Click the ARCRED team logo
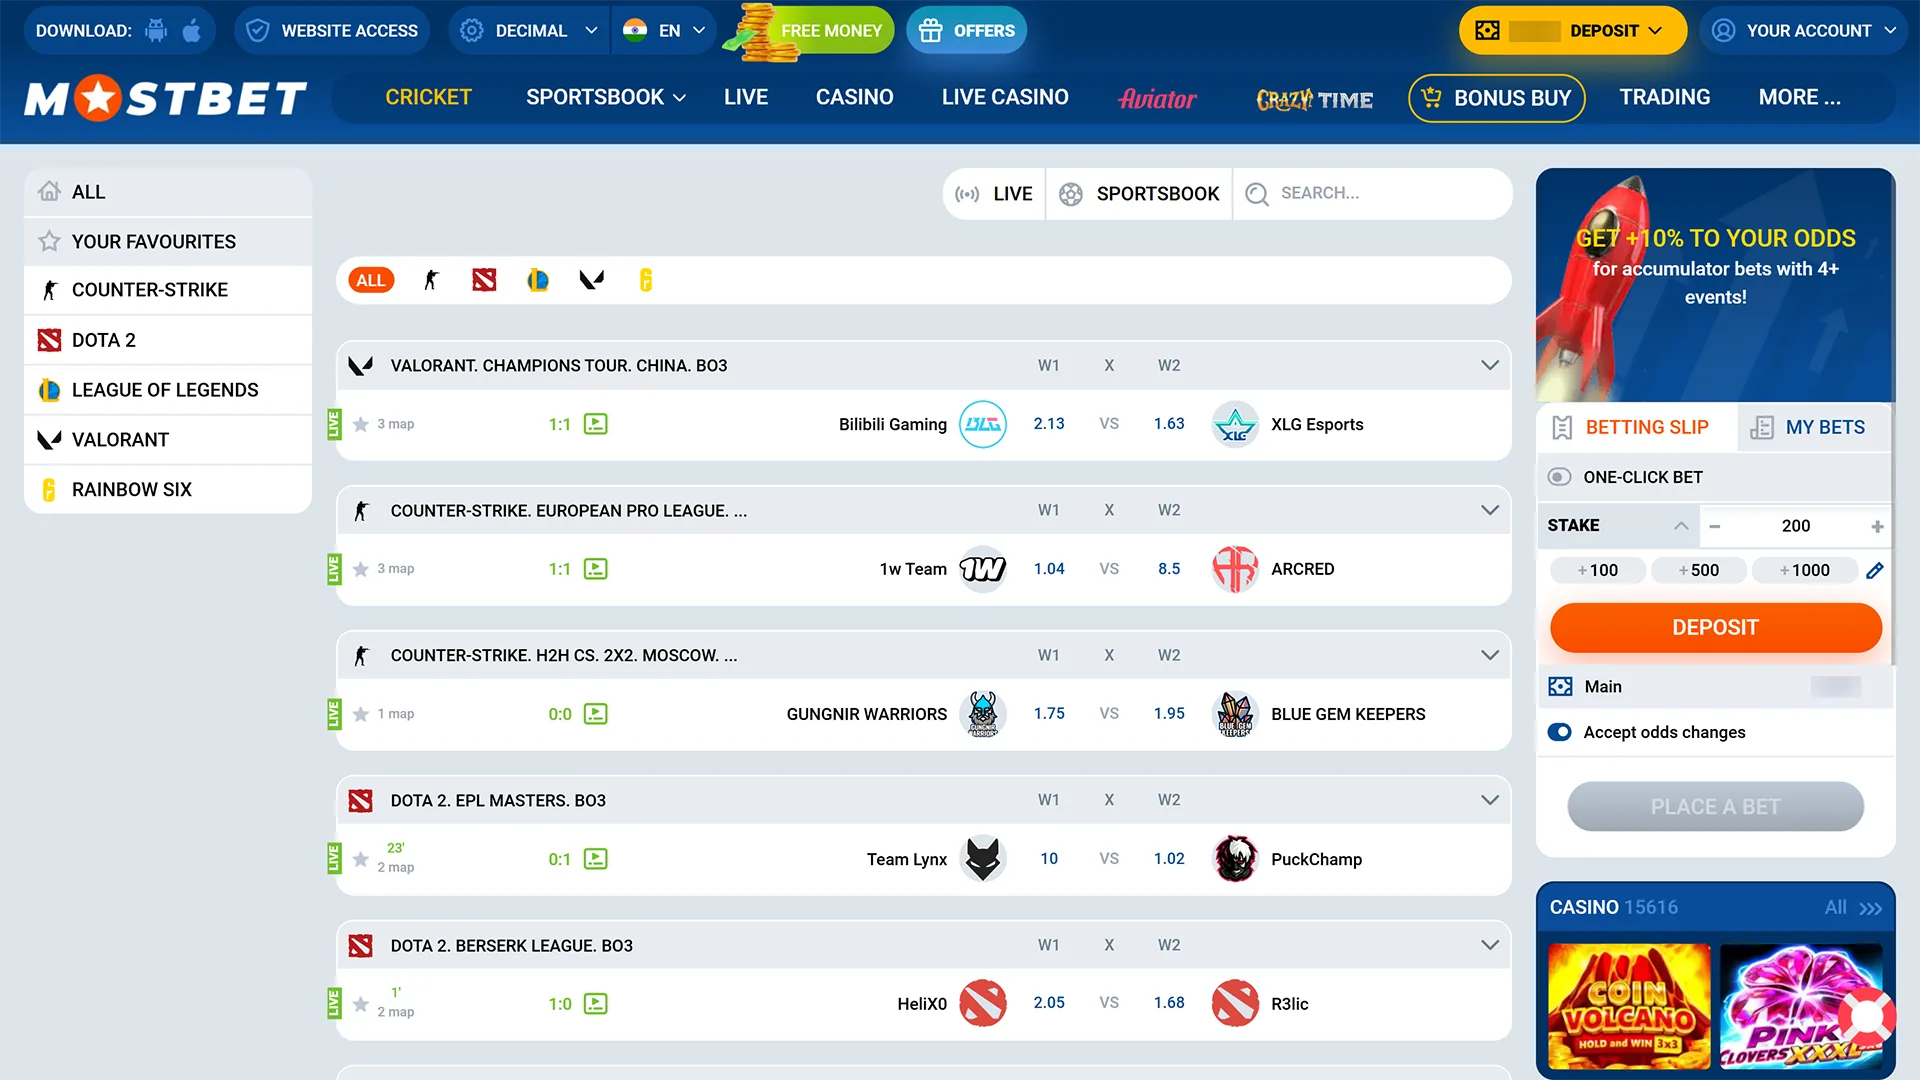Image resolution: width=1920 pixels, height=1080 pixels. (1235, 569)
